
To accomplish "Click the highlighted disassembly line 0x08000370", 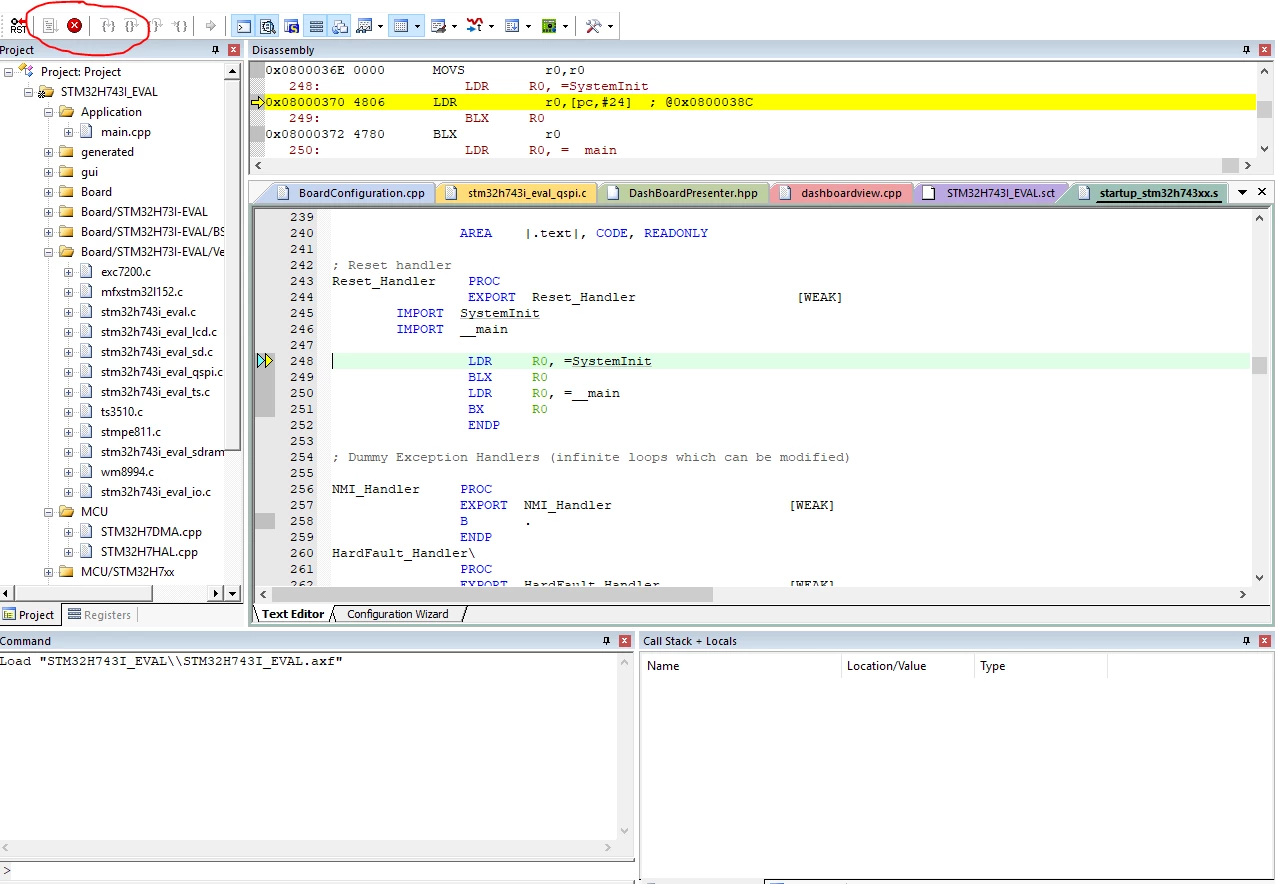I will 752,102.
